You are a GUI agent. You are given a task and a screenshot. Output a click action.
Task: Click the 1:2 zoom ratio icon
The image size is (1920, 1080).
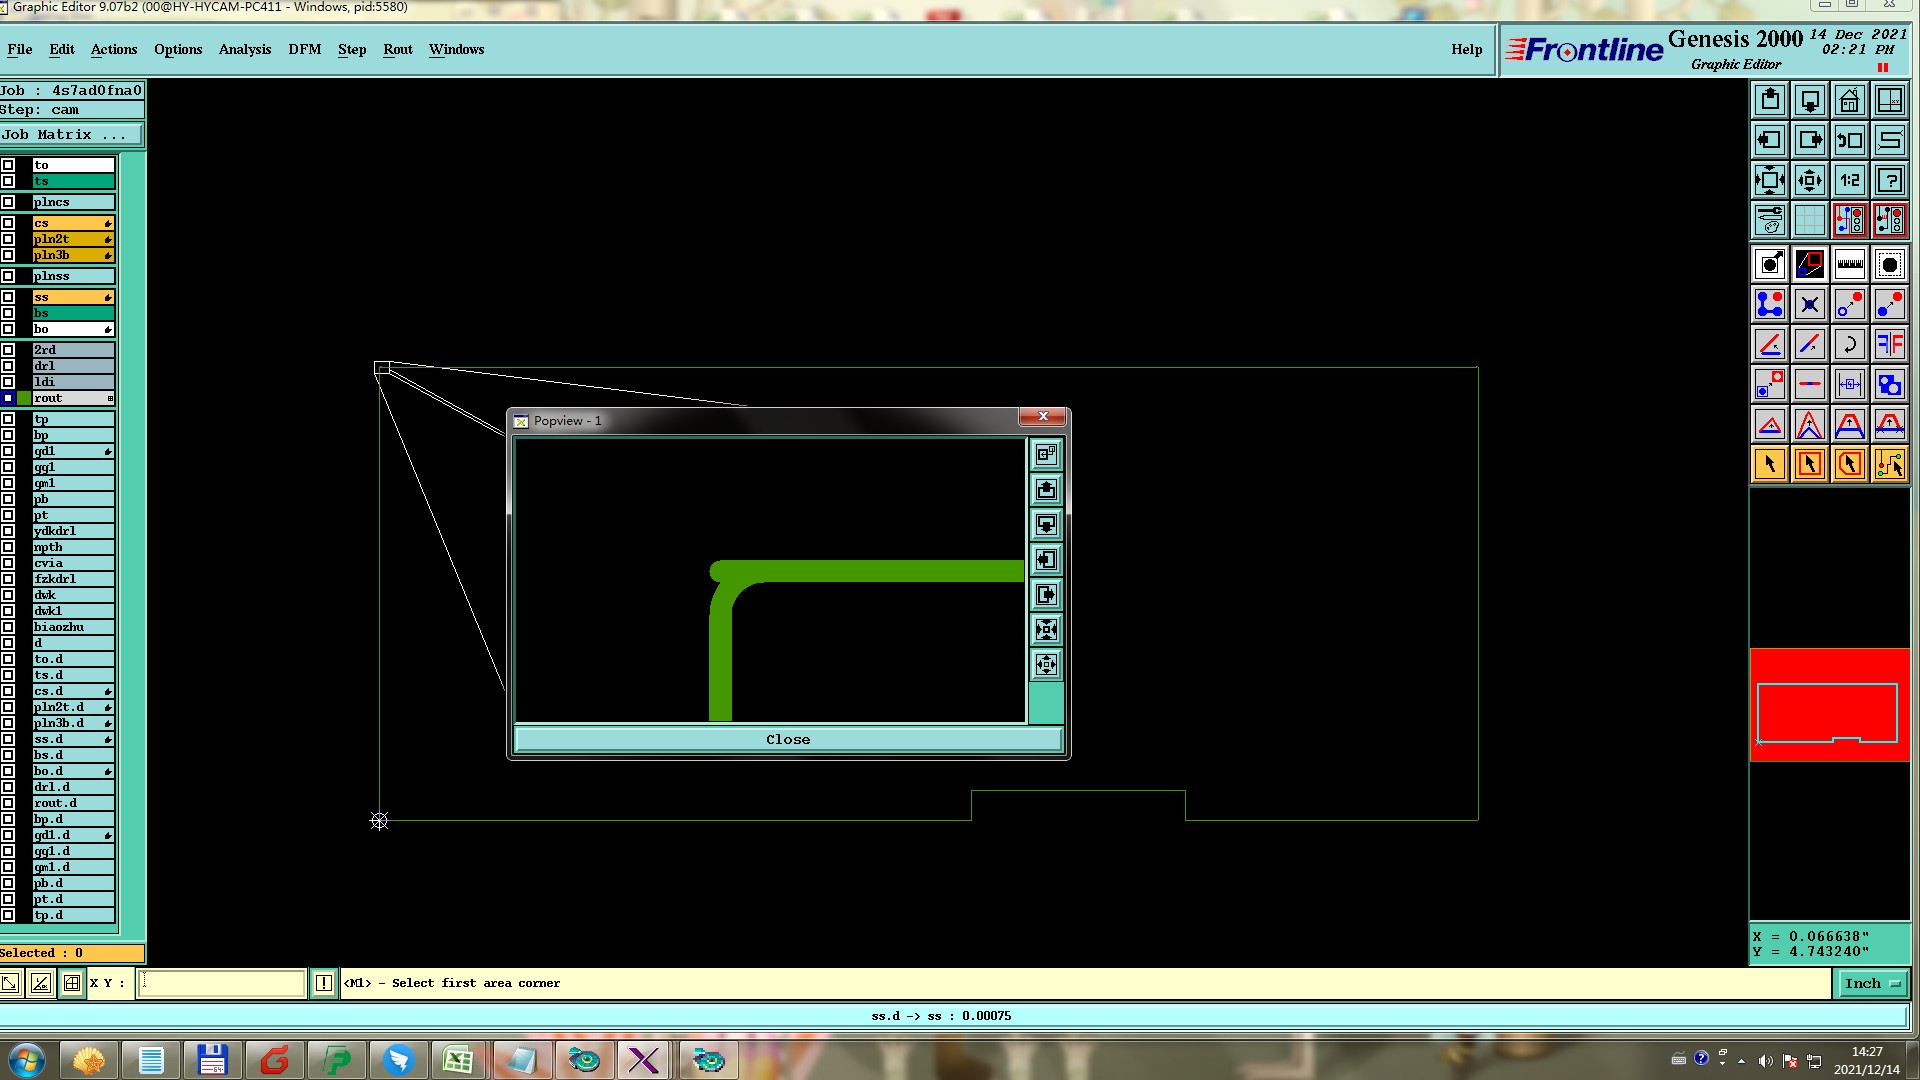(x=1850, y=180)
